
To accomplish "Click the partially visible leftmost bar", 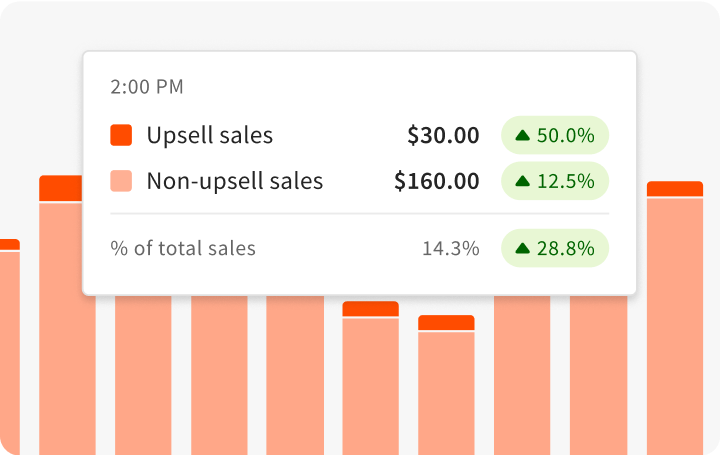I will tap(9, 350).
